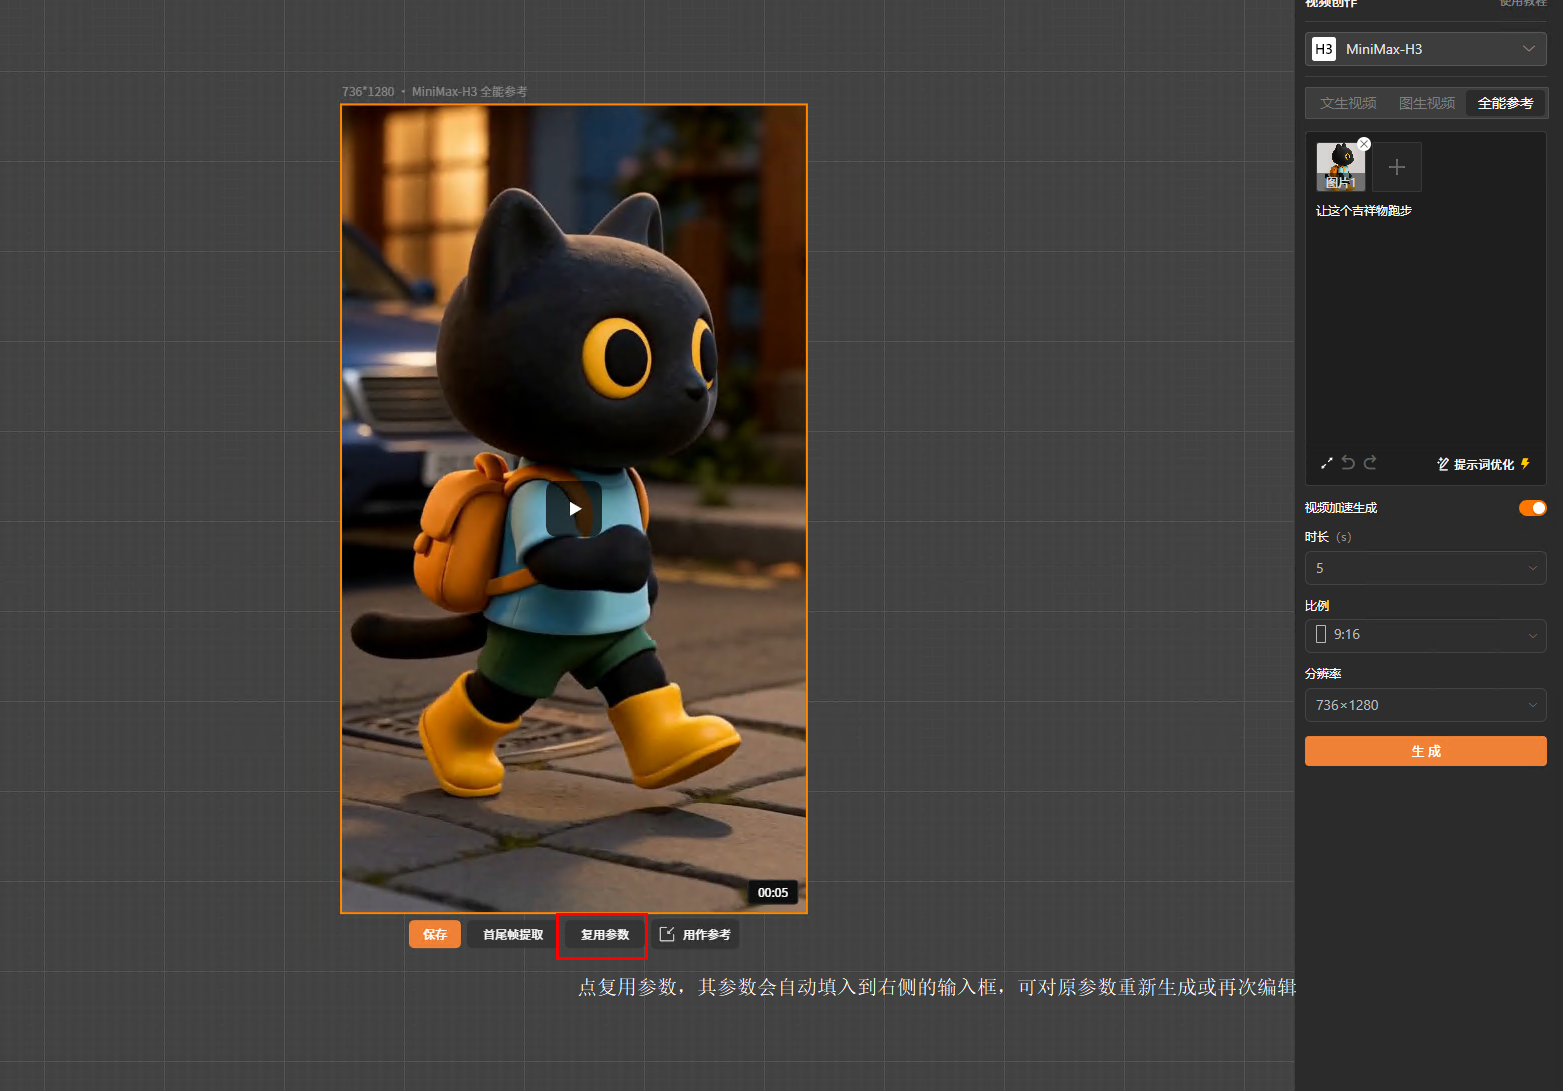Switch to the 图生视频 tab
Viewport: 1563px width, 1091px height.
(x=1427, y=103)
